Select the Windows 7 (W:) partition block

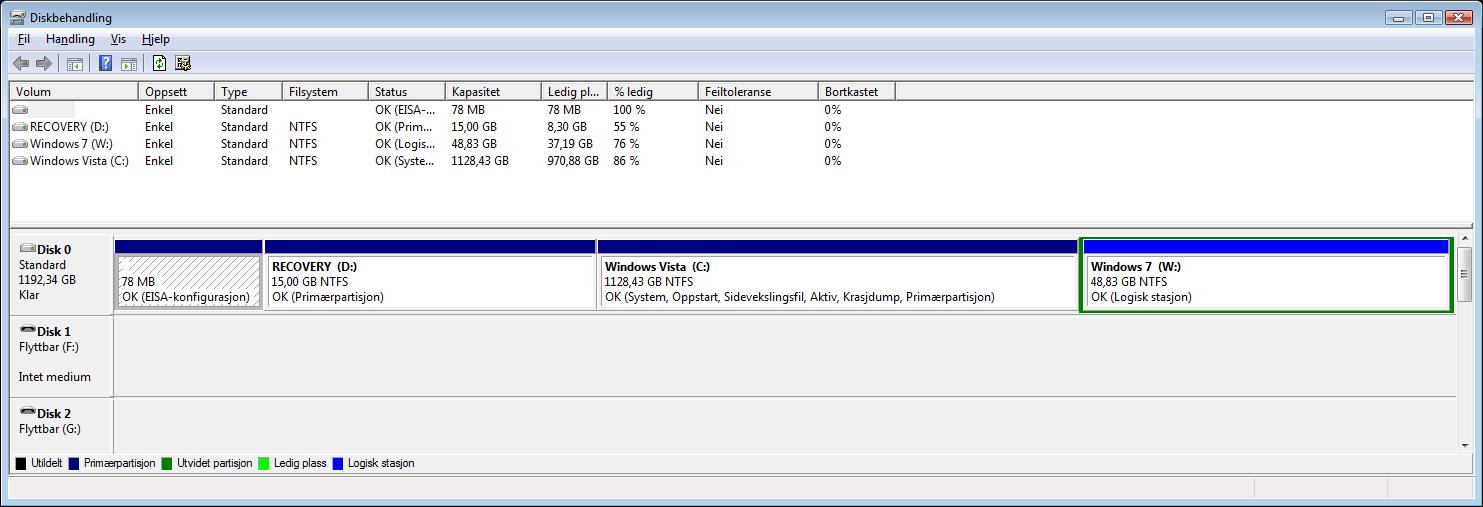pos(1266,275)
